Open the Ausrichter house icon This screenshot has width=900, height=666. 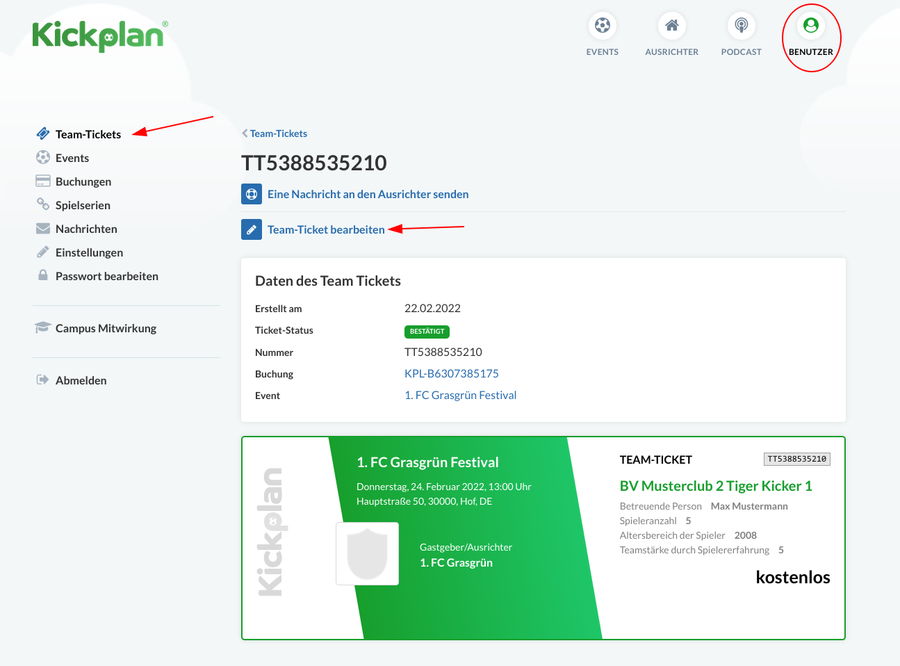pos(672,26)
